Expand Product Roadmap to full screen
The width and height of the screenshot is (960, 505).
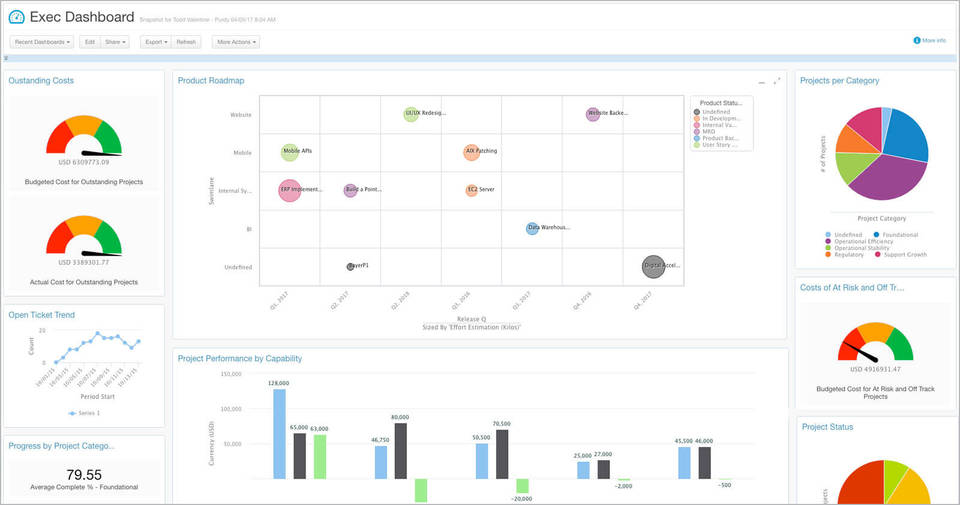(x=777, y=81)
